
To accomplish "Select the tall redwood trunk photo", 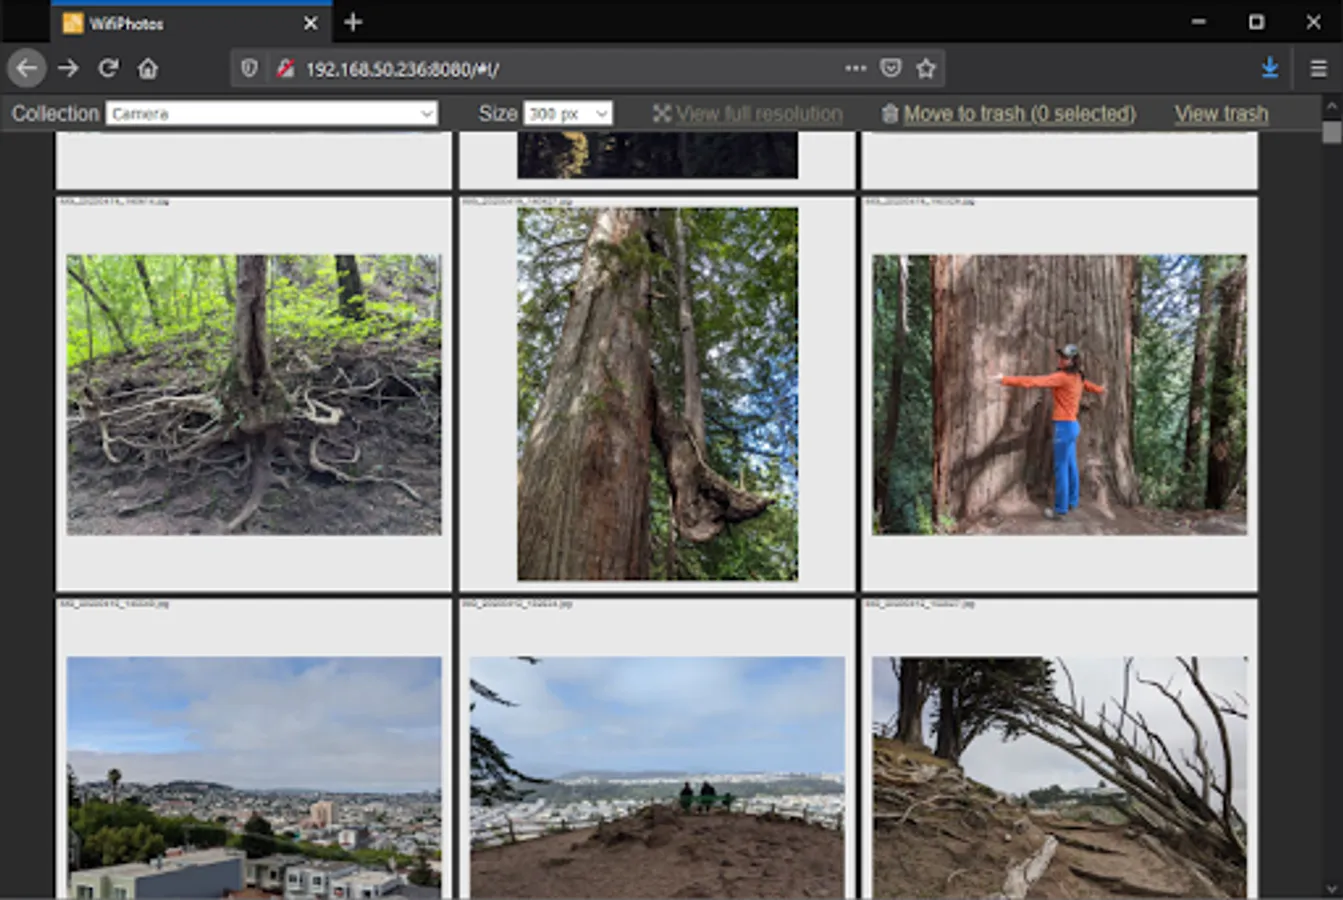I will [x=657, y=394].
